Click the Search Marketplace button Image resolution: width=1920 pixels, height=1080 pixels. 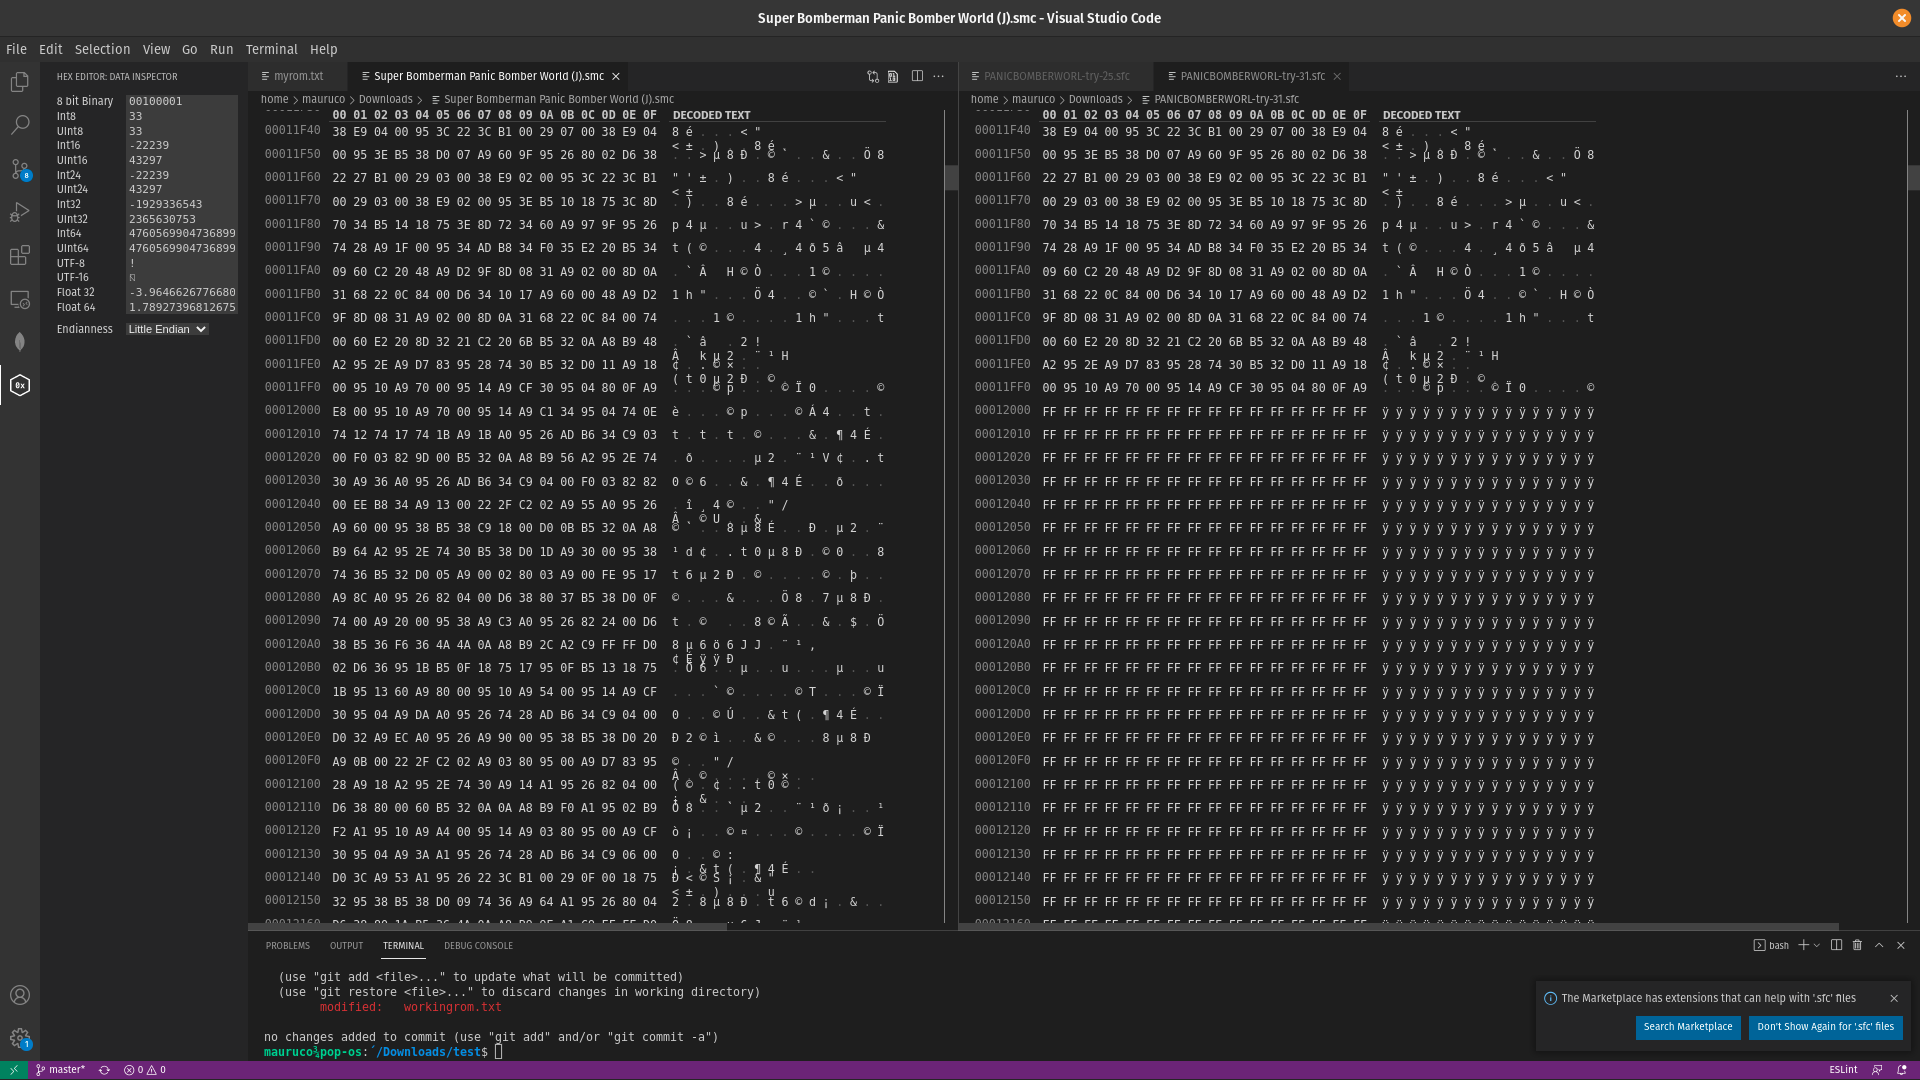point(1687,1027)
